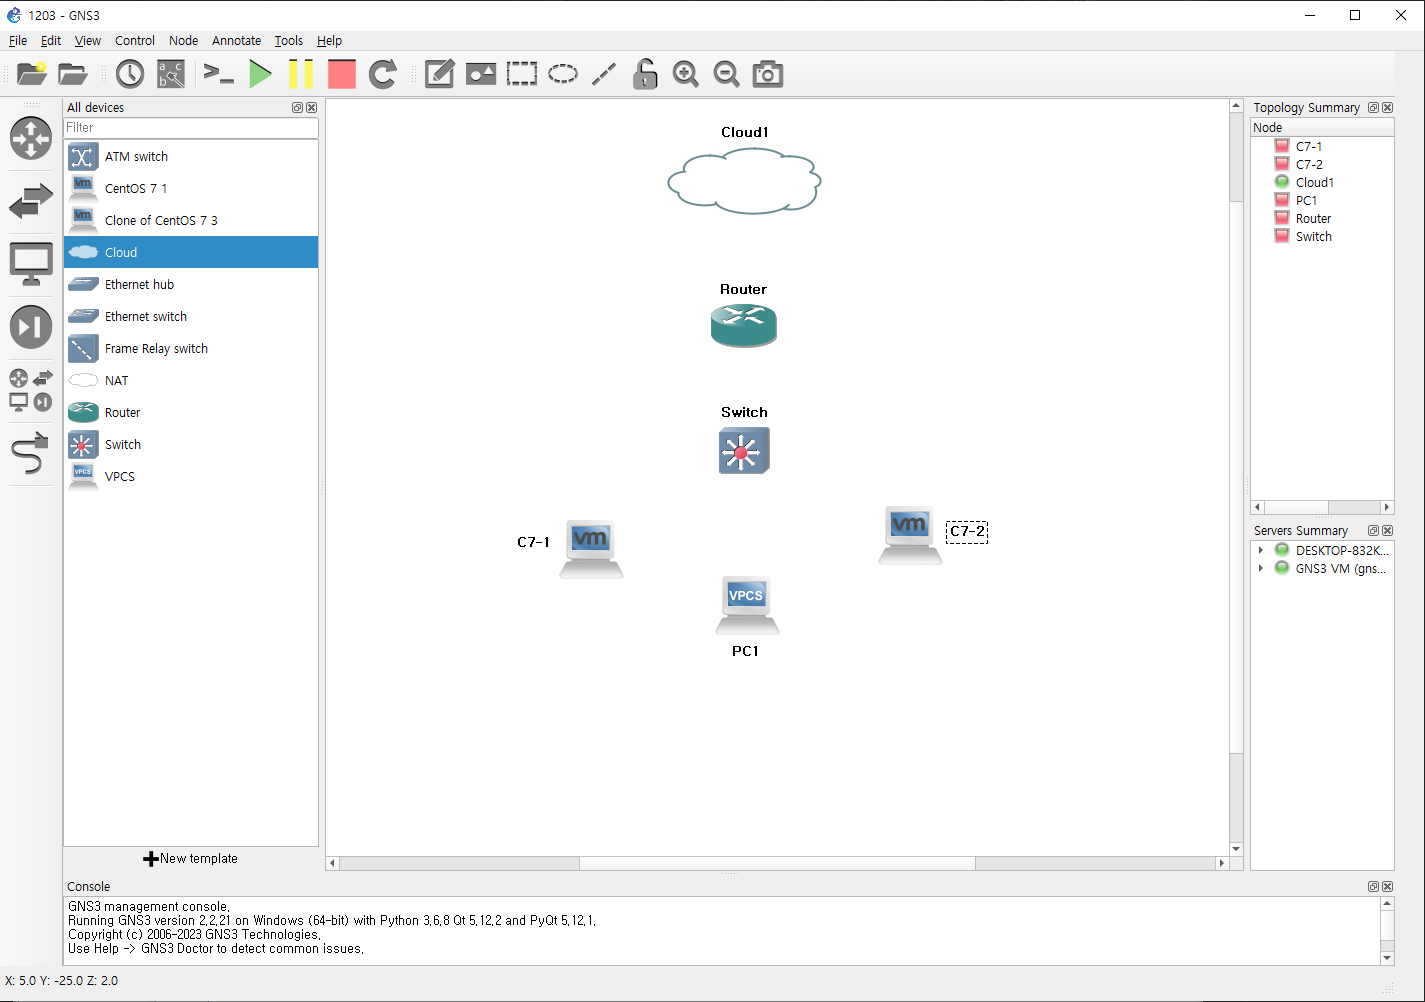Browse security devices sidebar icon
Image resolution: width=1425 pixels, height=1002 pixels.
[31, 327]
